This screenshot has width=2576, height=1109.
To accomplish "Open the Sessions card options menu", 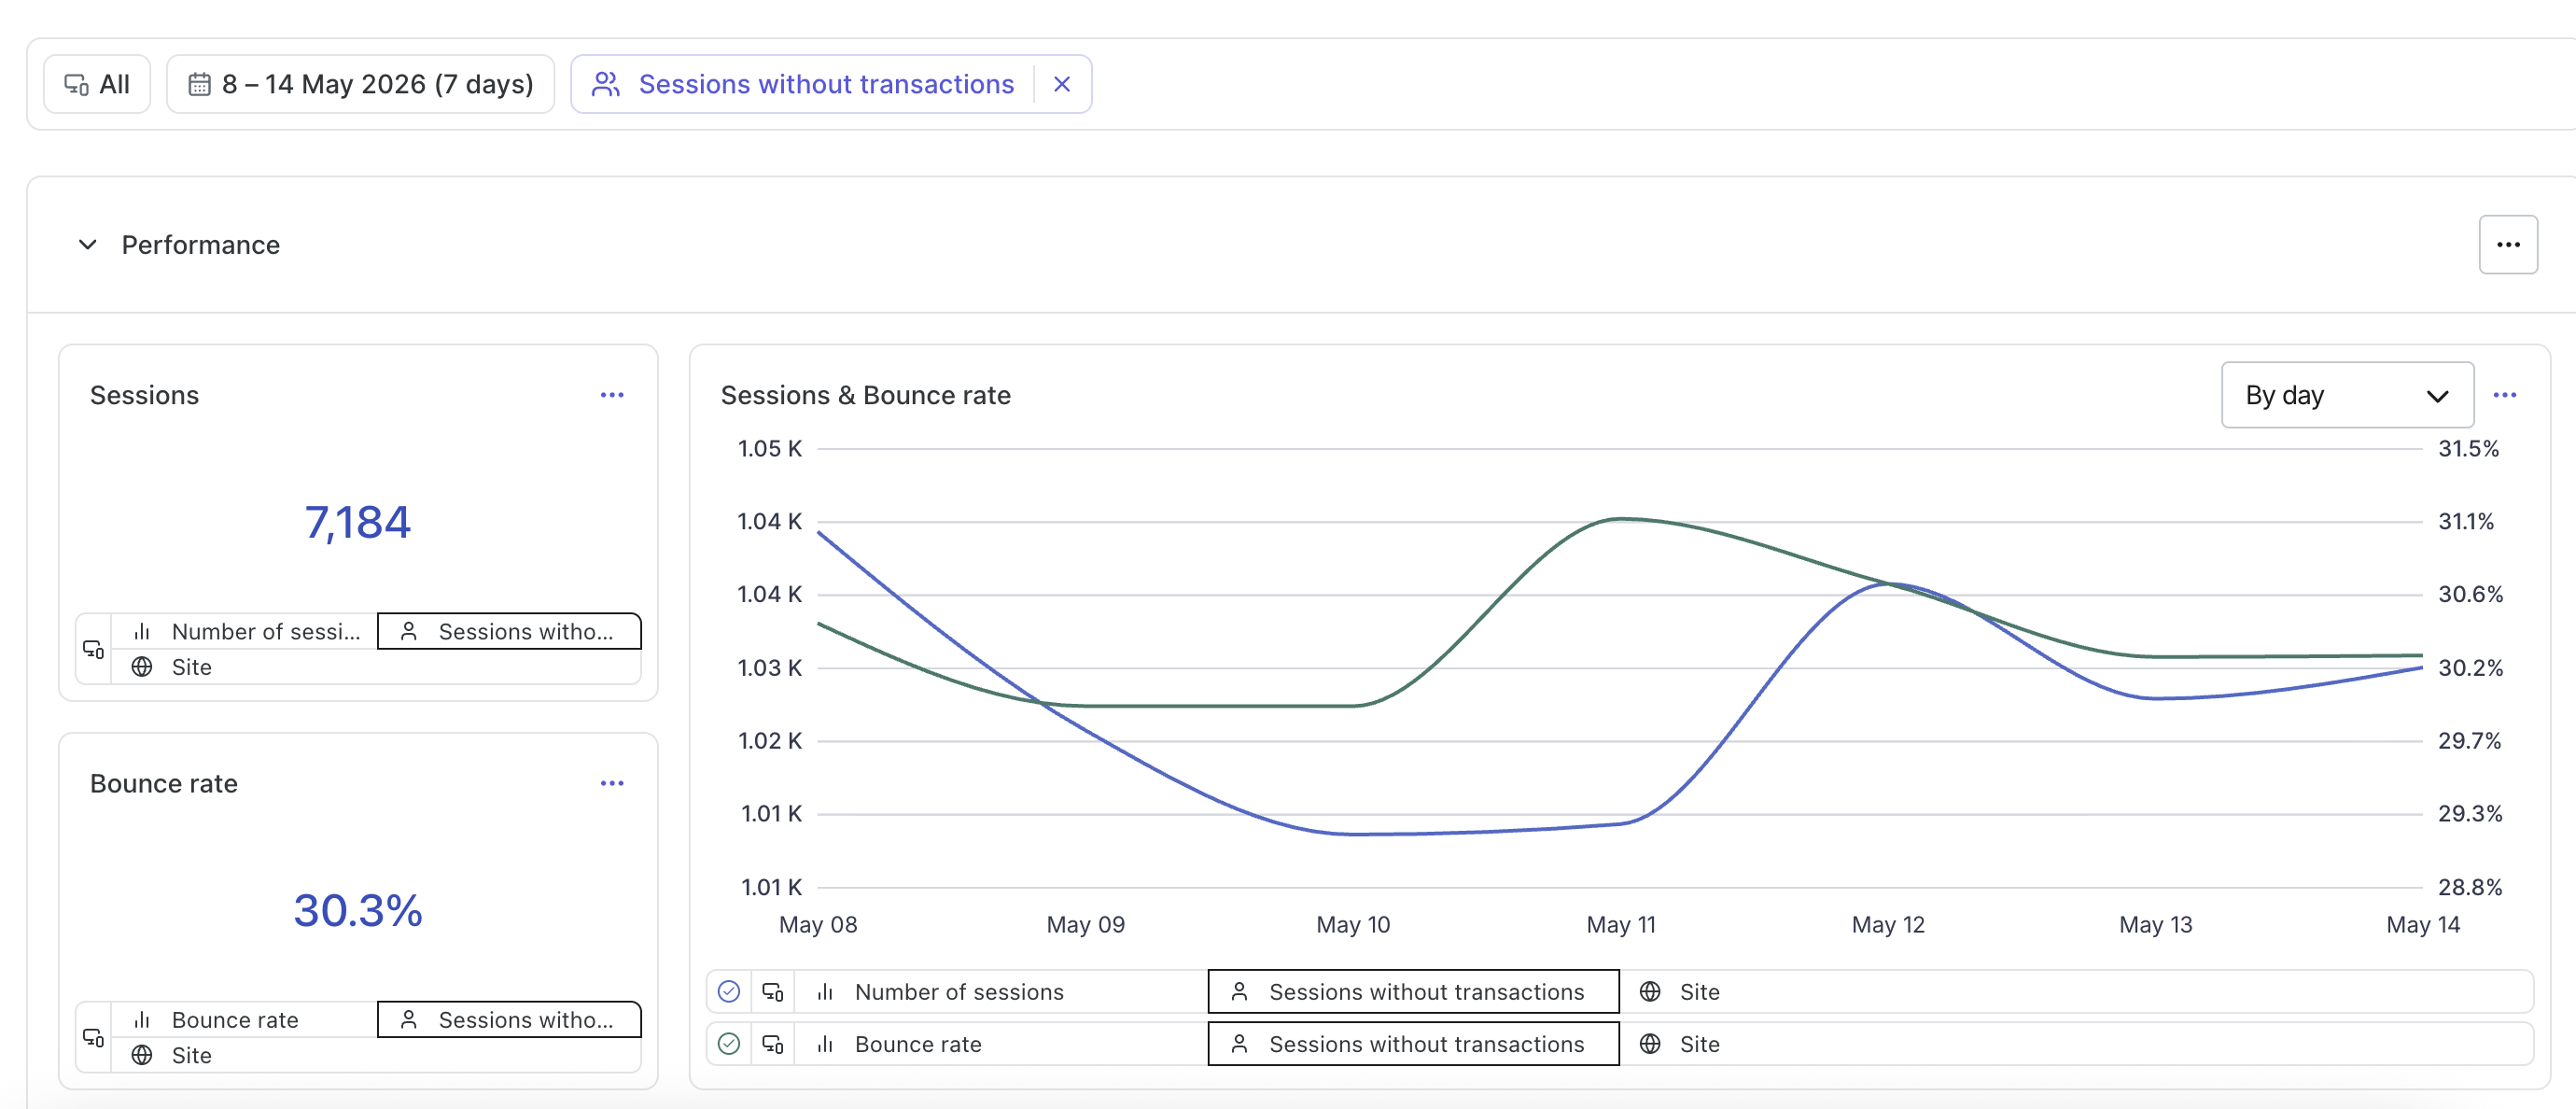I will (612, 395).
